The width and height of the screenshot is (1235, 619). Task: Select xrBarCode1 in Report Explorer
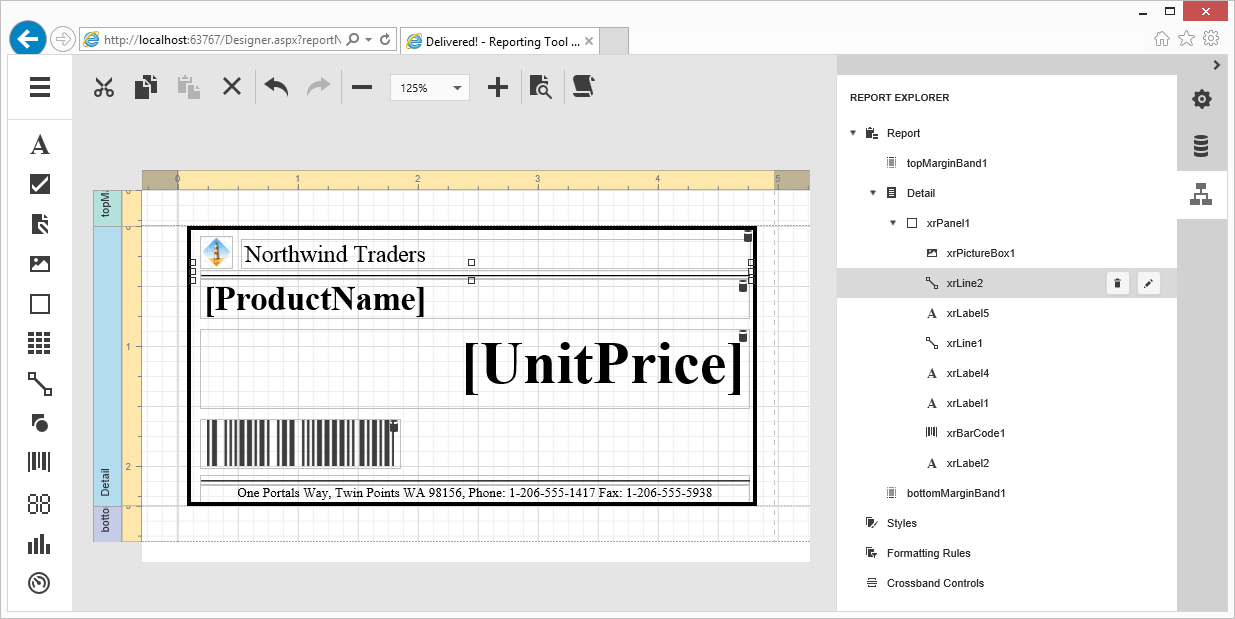(x=975, y=433)
